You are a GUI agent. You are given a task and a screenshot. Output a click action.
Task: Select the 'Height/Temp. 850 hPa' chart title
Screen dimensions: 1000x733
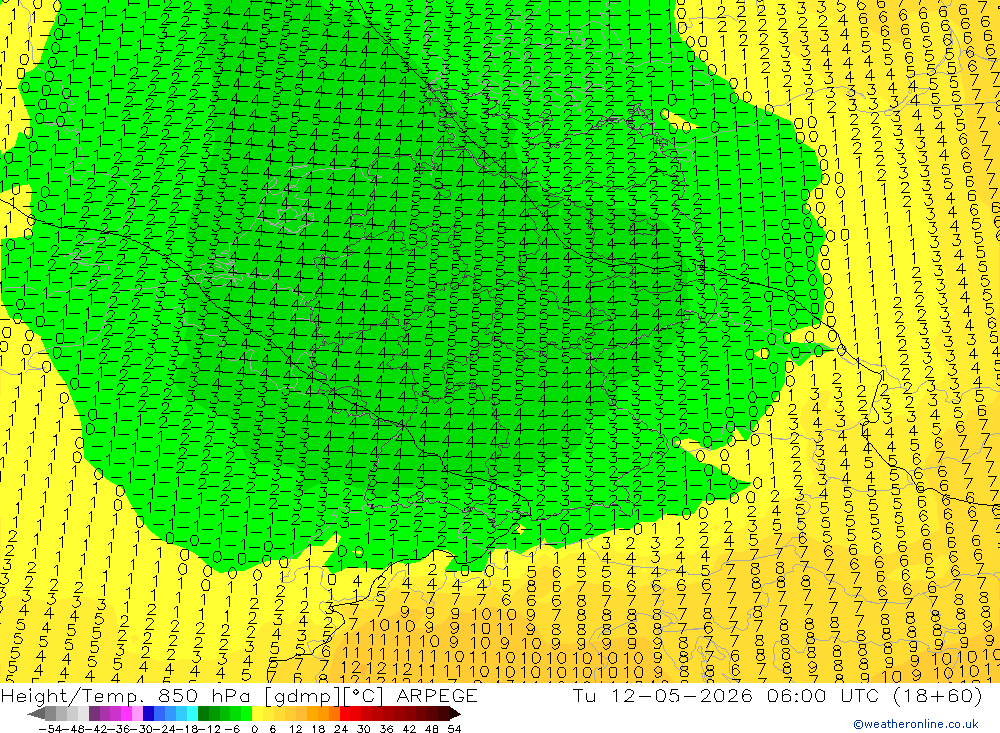coord(127,695)
